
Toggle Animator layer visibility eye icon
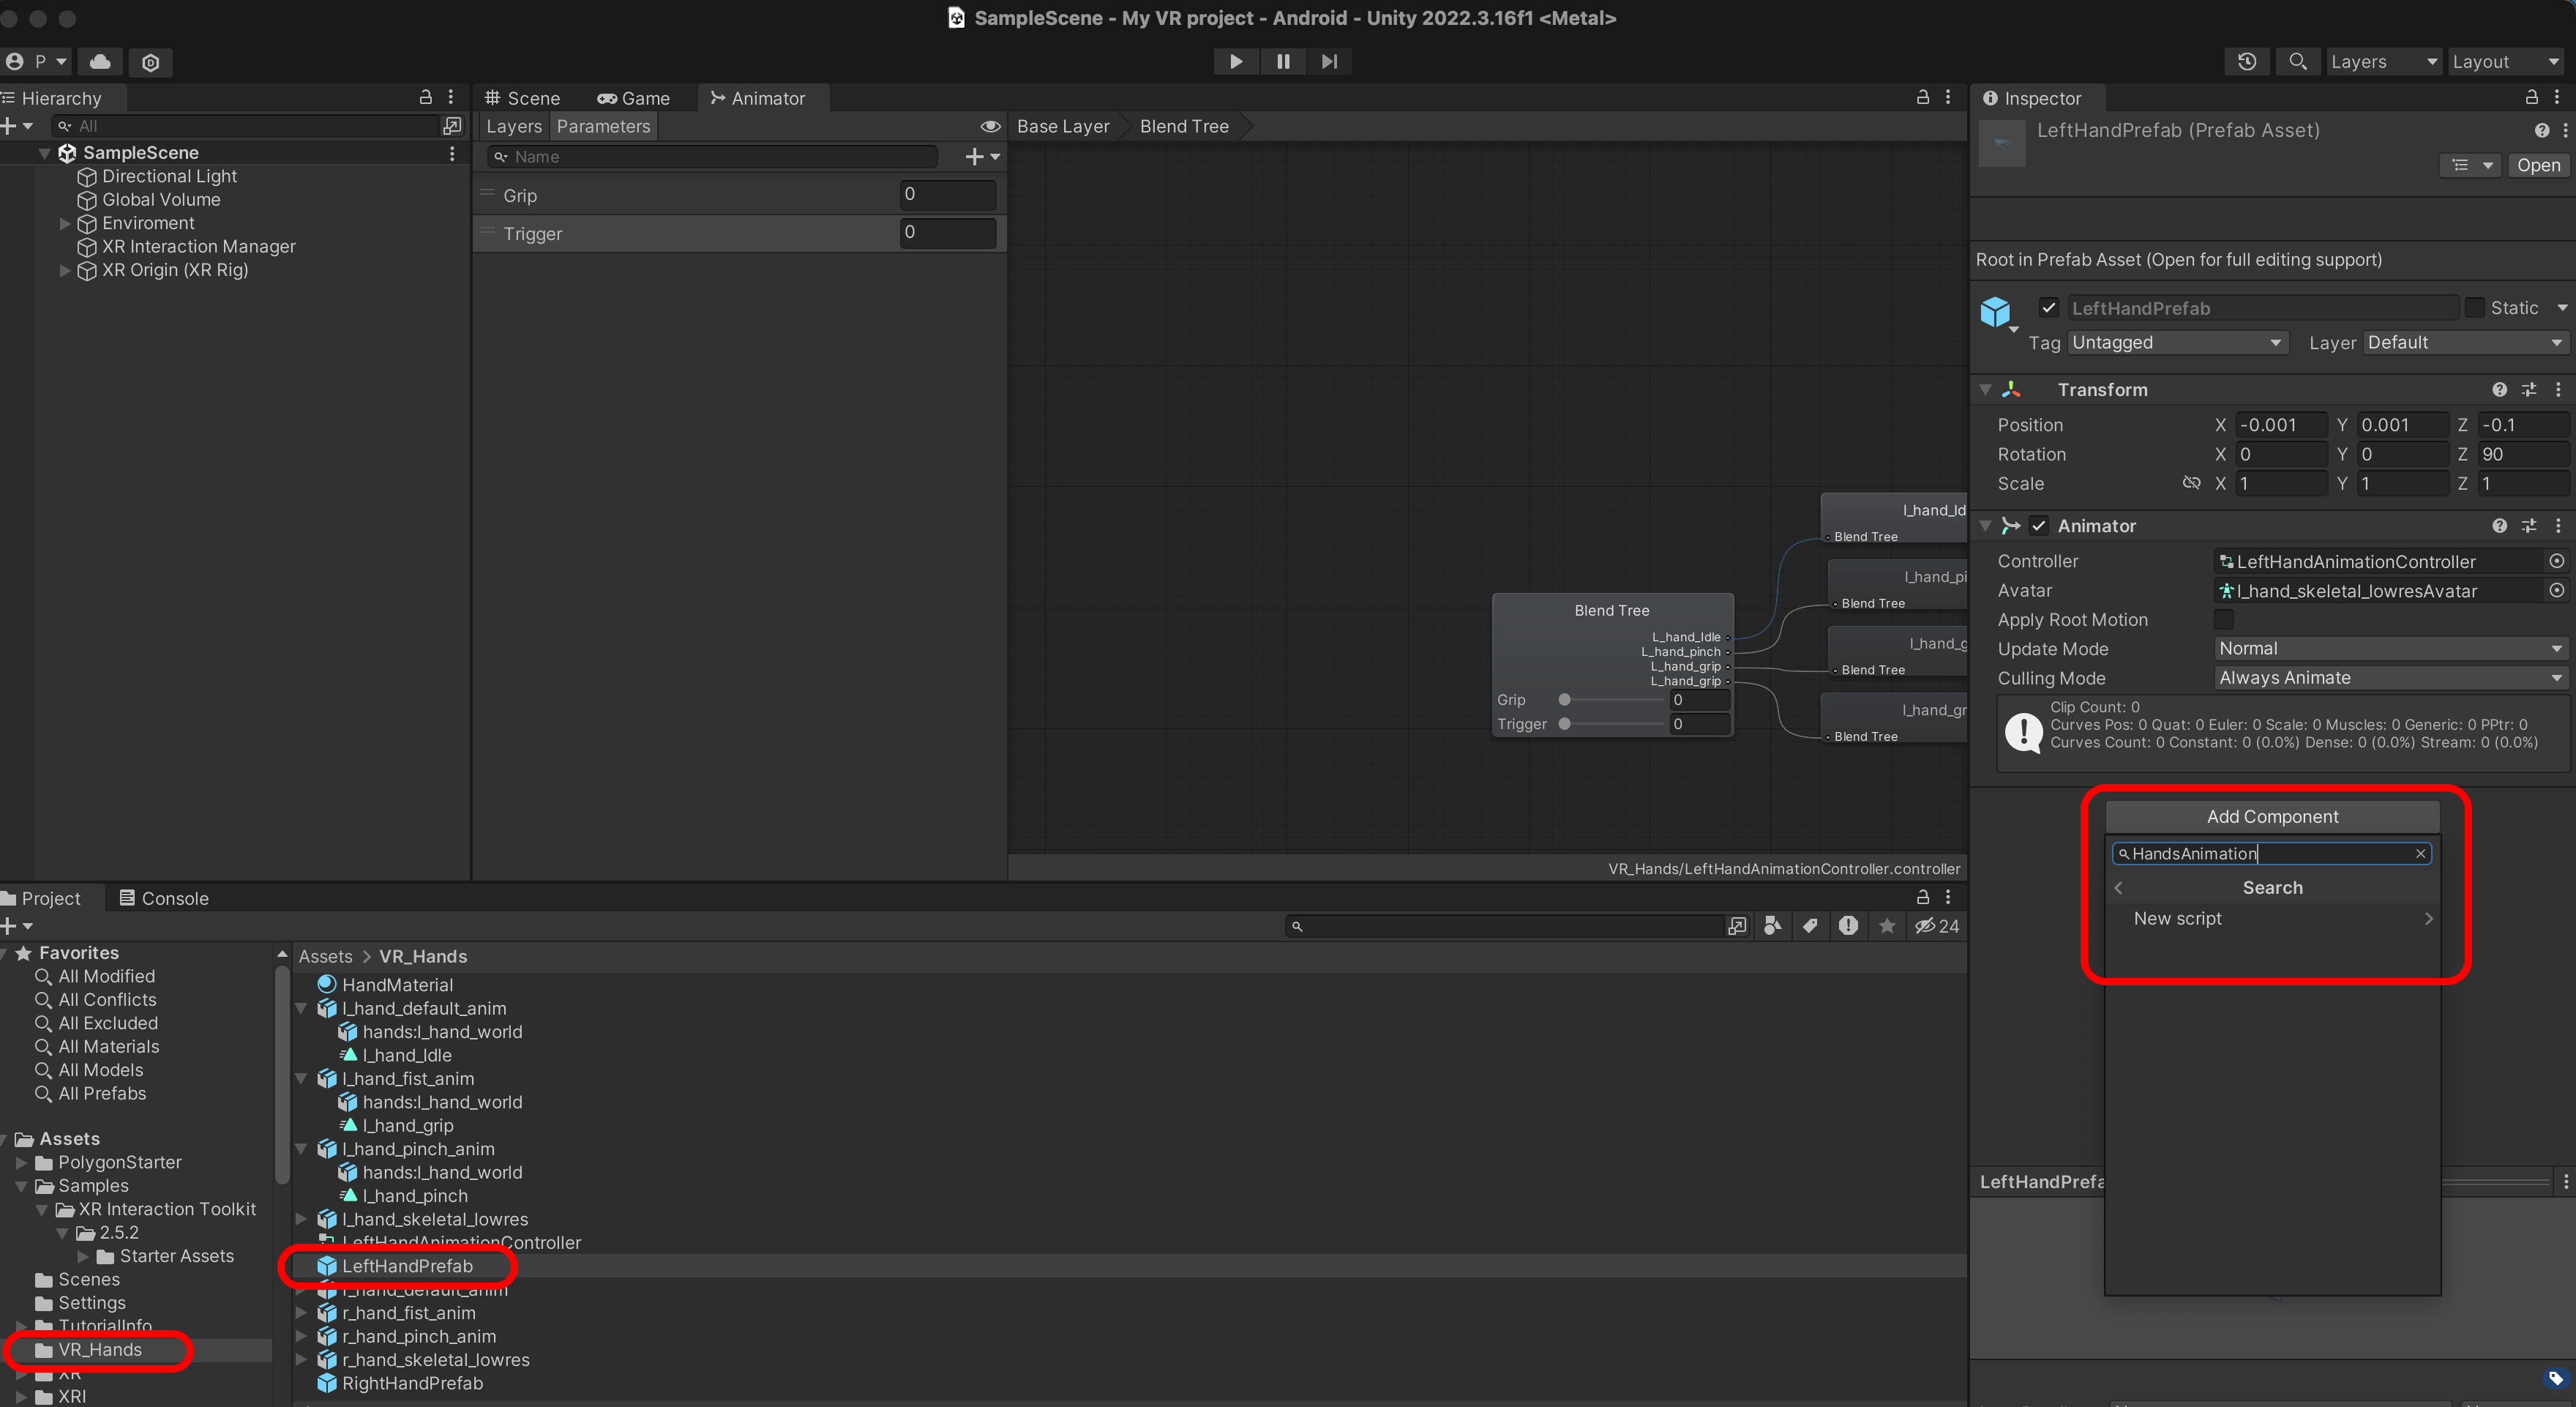990,126
